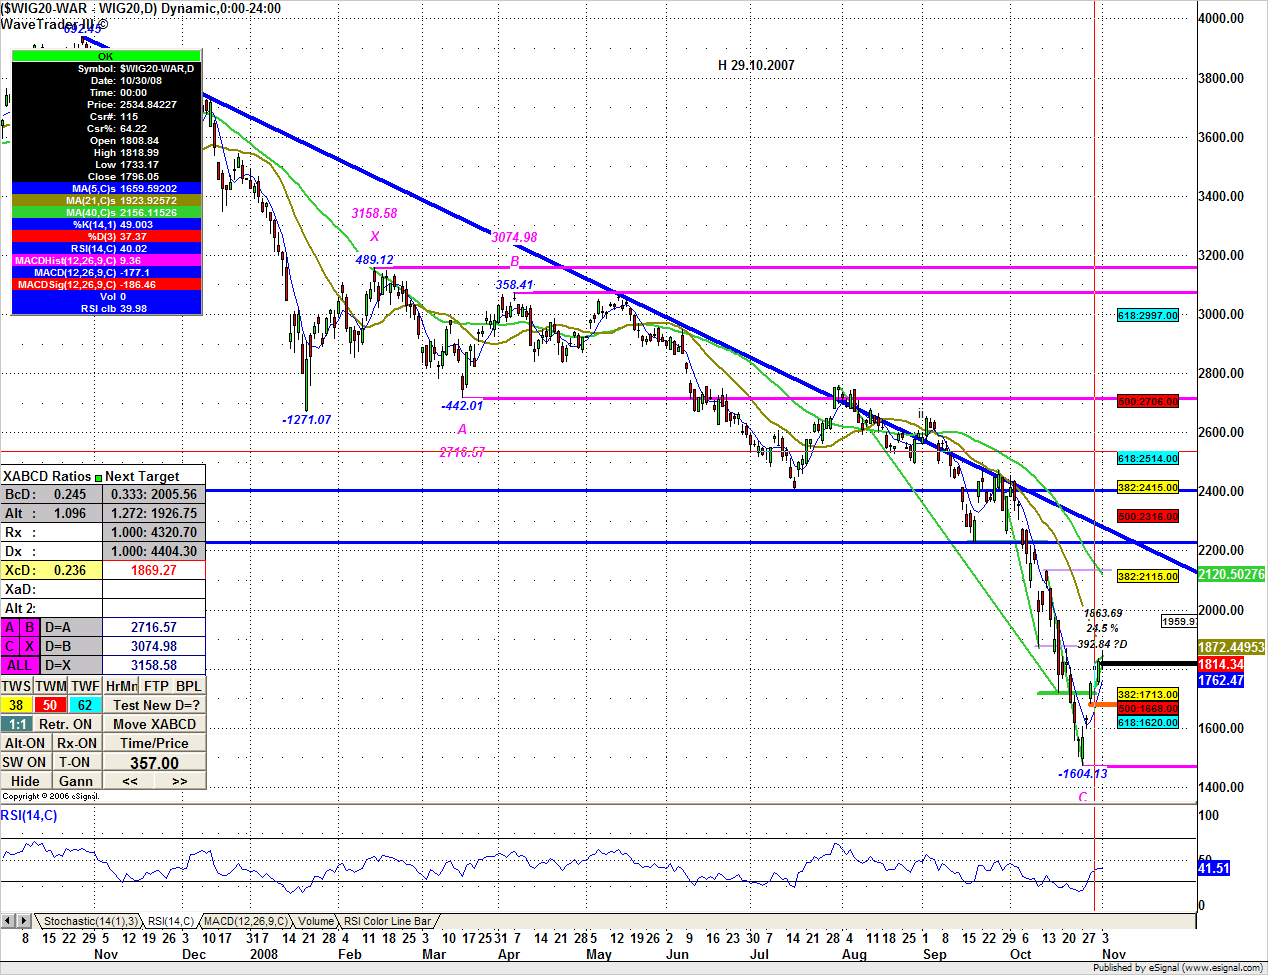This screenshot has height=975, width=1268.
Task: Click the blue 1762.47 axis price tag
Action: pyautogui.click(x=1221, y=680)
